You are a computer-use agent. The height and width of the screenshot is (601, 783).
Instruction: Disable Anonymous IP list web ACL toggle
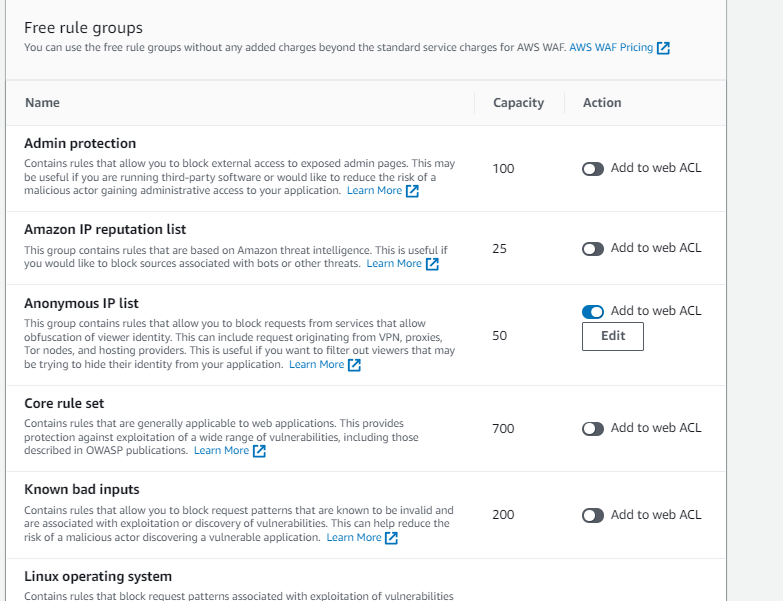tap(593, 312)
